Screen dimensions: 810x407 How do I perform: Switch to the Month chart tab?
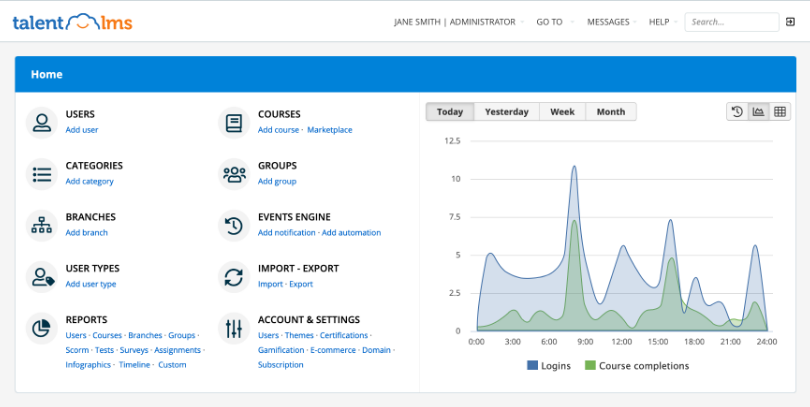click(611, 112)
